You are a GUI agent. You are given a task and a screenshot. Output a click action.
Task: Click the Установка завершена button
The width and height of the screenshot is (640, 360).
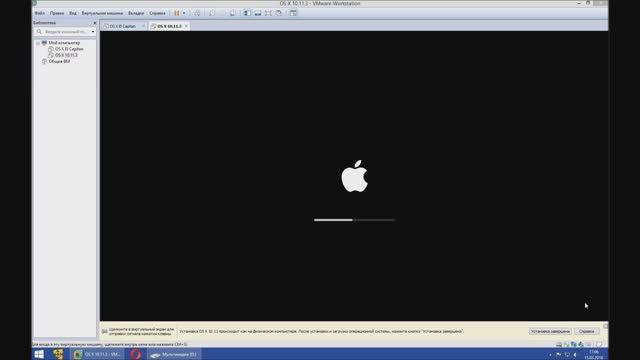[x=550, y=331]
